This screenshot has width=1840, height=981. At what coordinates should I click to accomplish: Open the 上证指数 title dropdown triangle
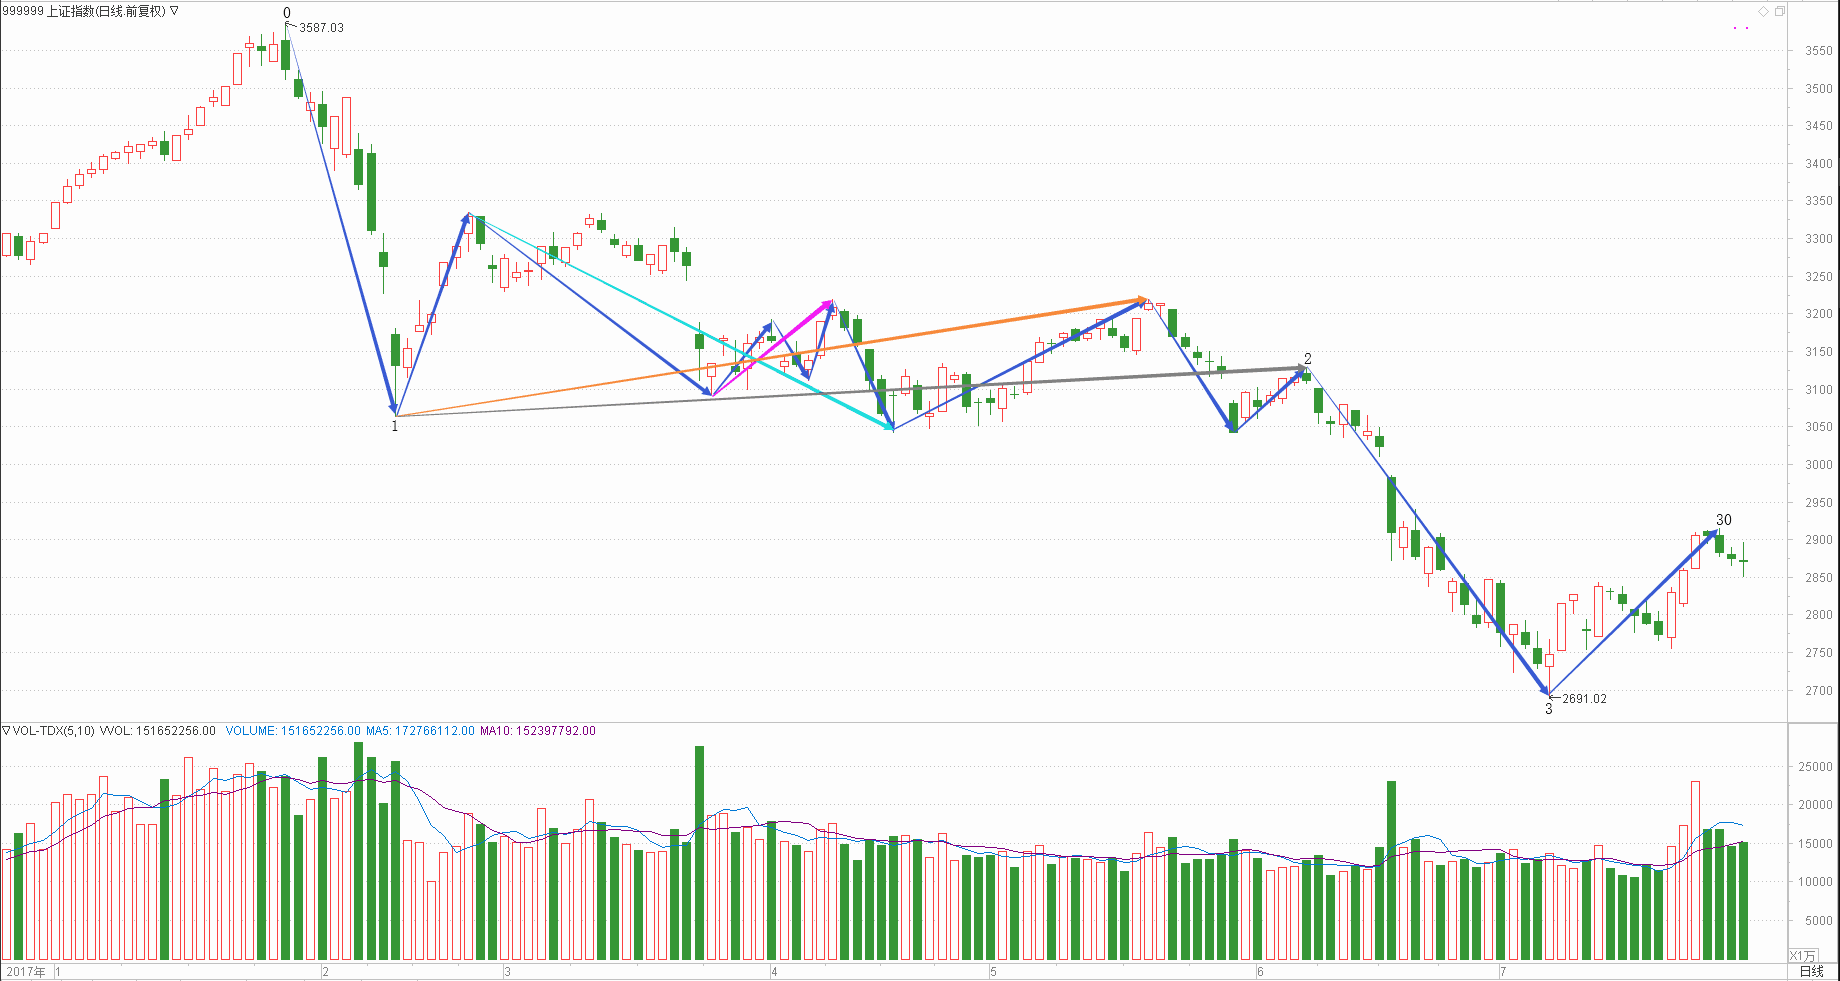point(174,11)
